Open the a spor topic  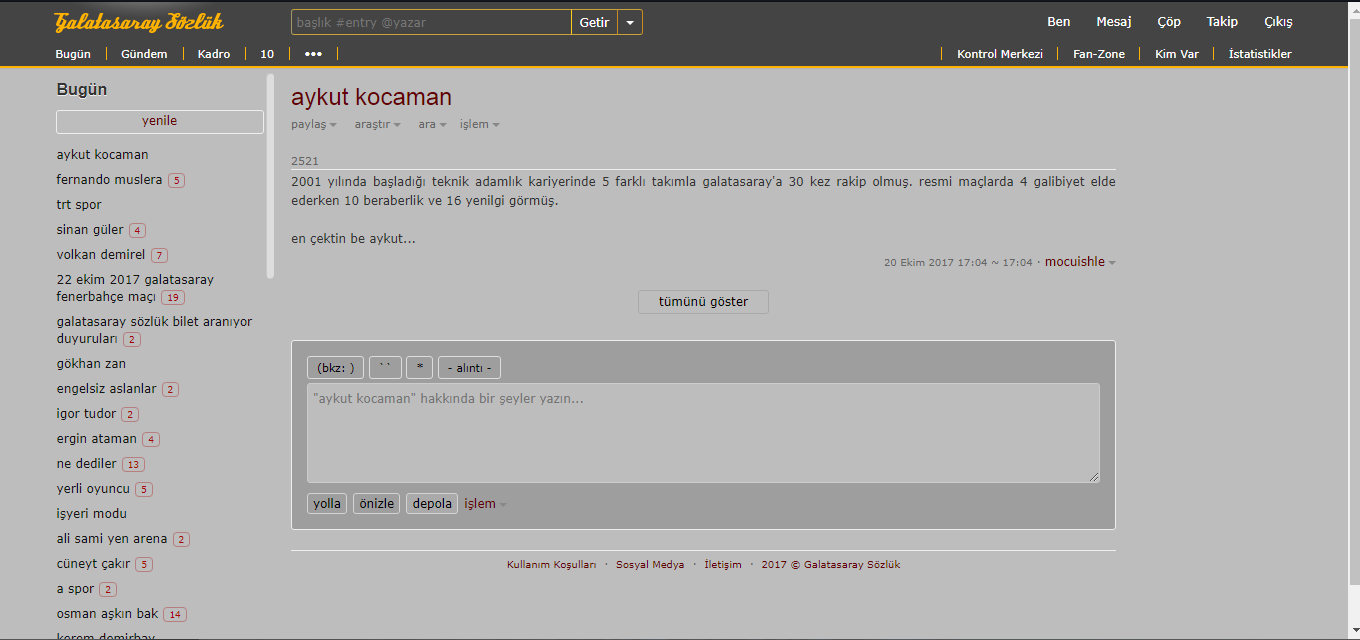[x=75, y=589]
